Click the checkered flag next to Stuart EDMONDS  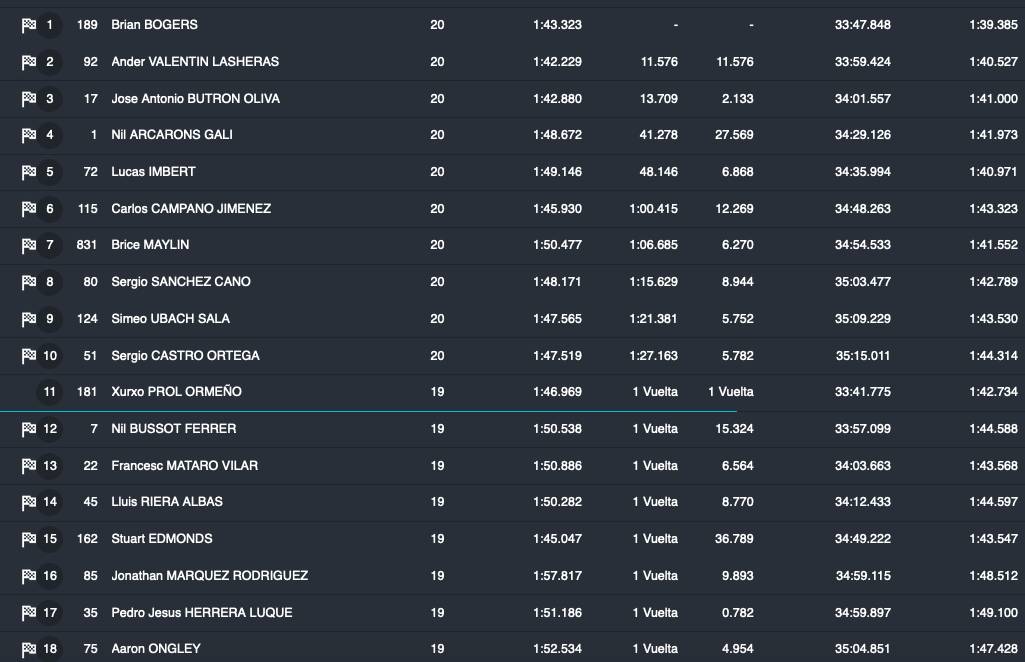coord(28,539)
